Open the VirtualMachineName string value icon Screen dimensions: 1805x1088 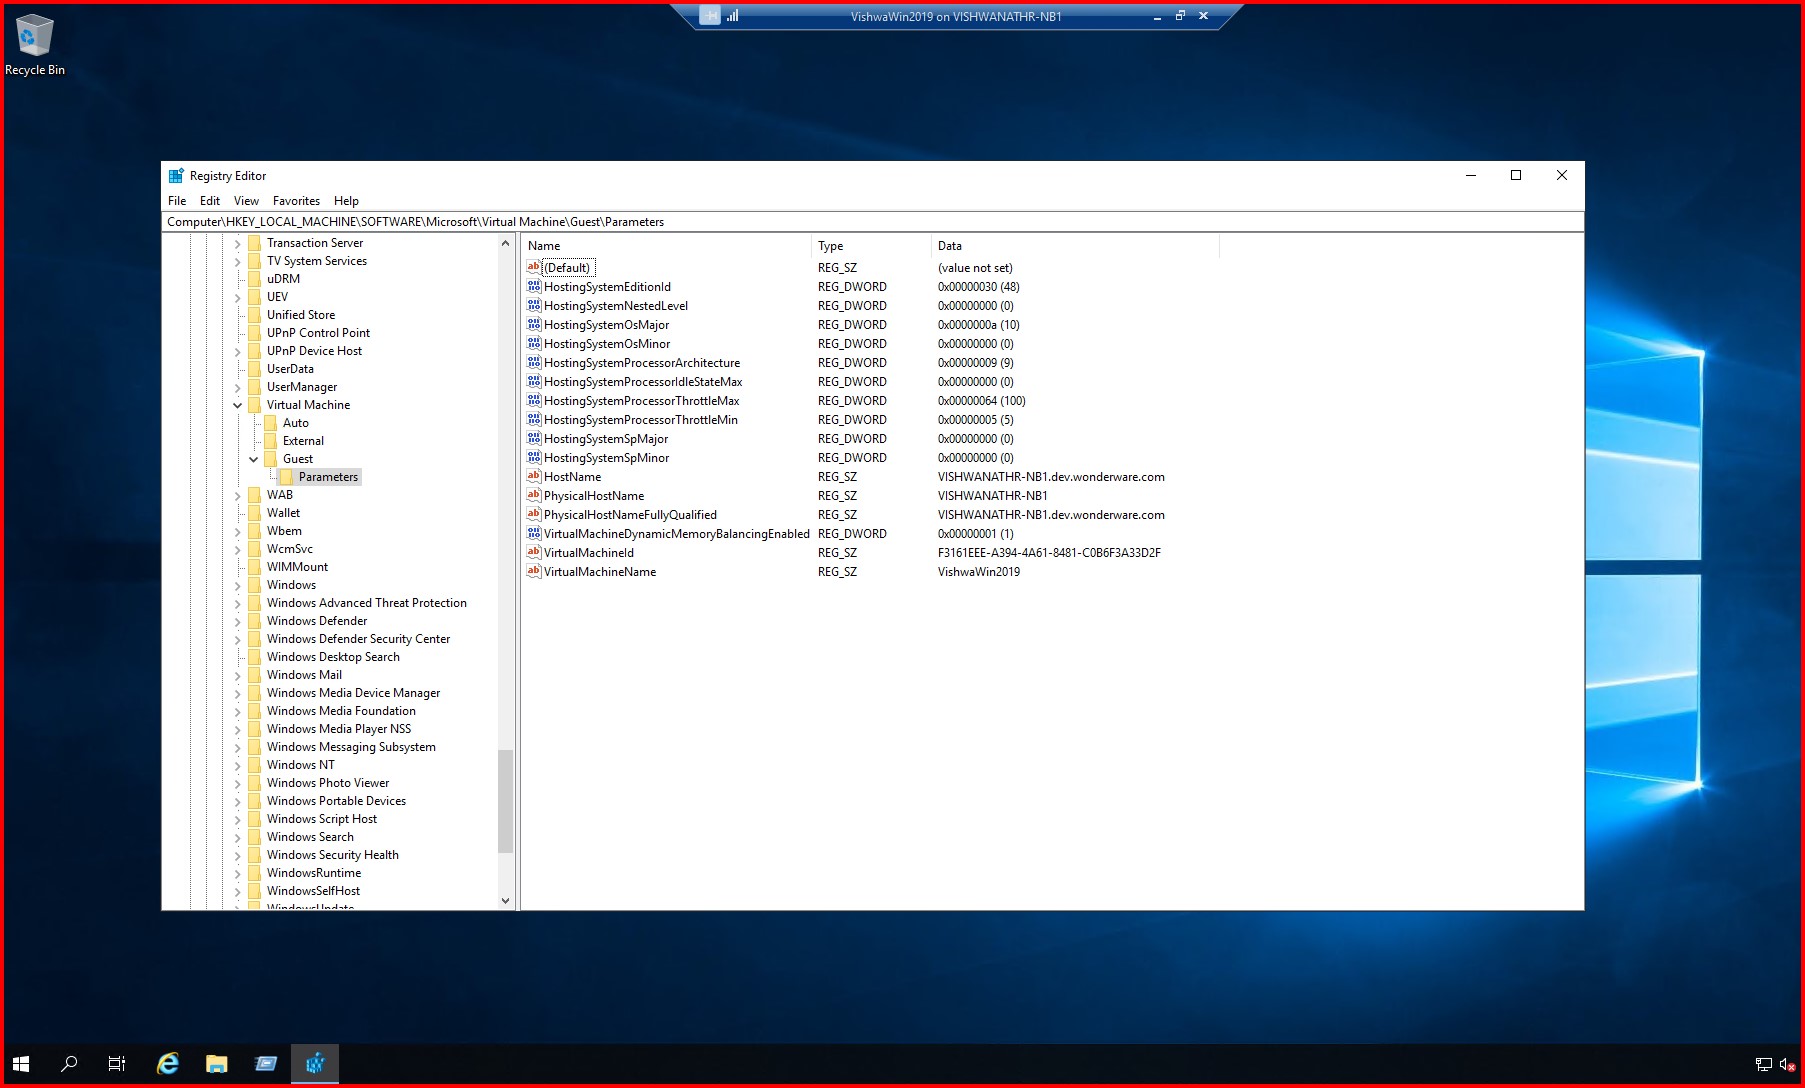[x=534, y=571]
